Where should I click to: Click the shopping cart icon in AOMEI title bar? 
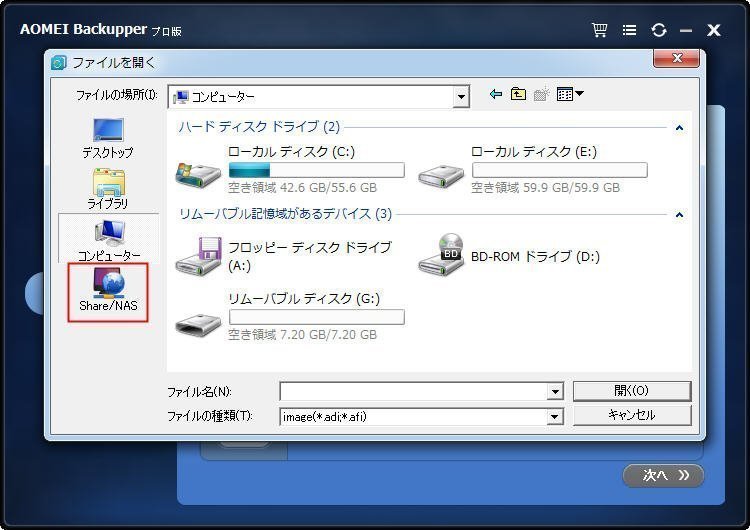(x=599, y=30)
